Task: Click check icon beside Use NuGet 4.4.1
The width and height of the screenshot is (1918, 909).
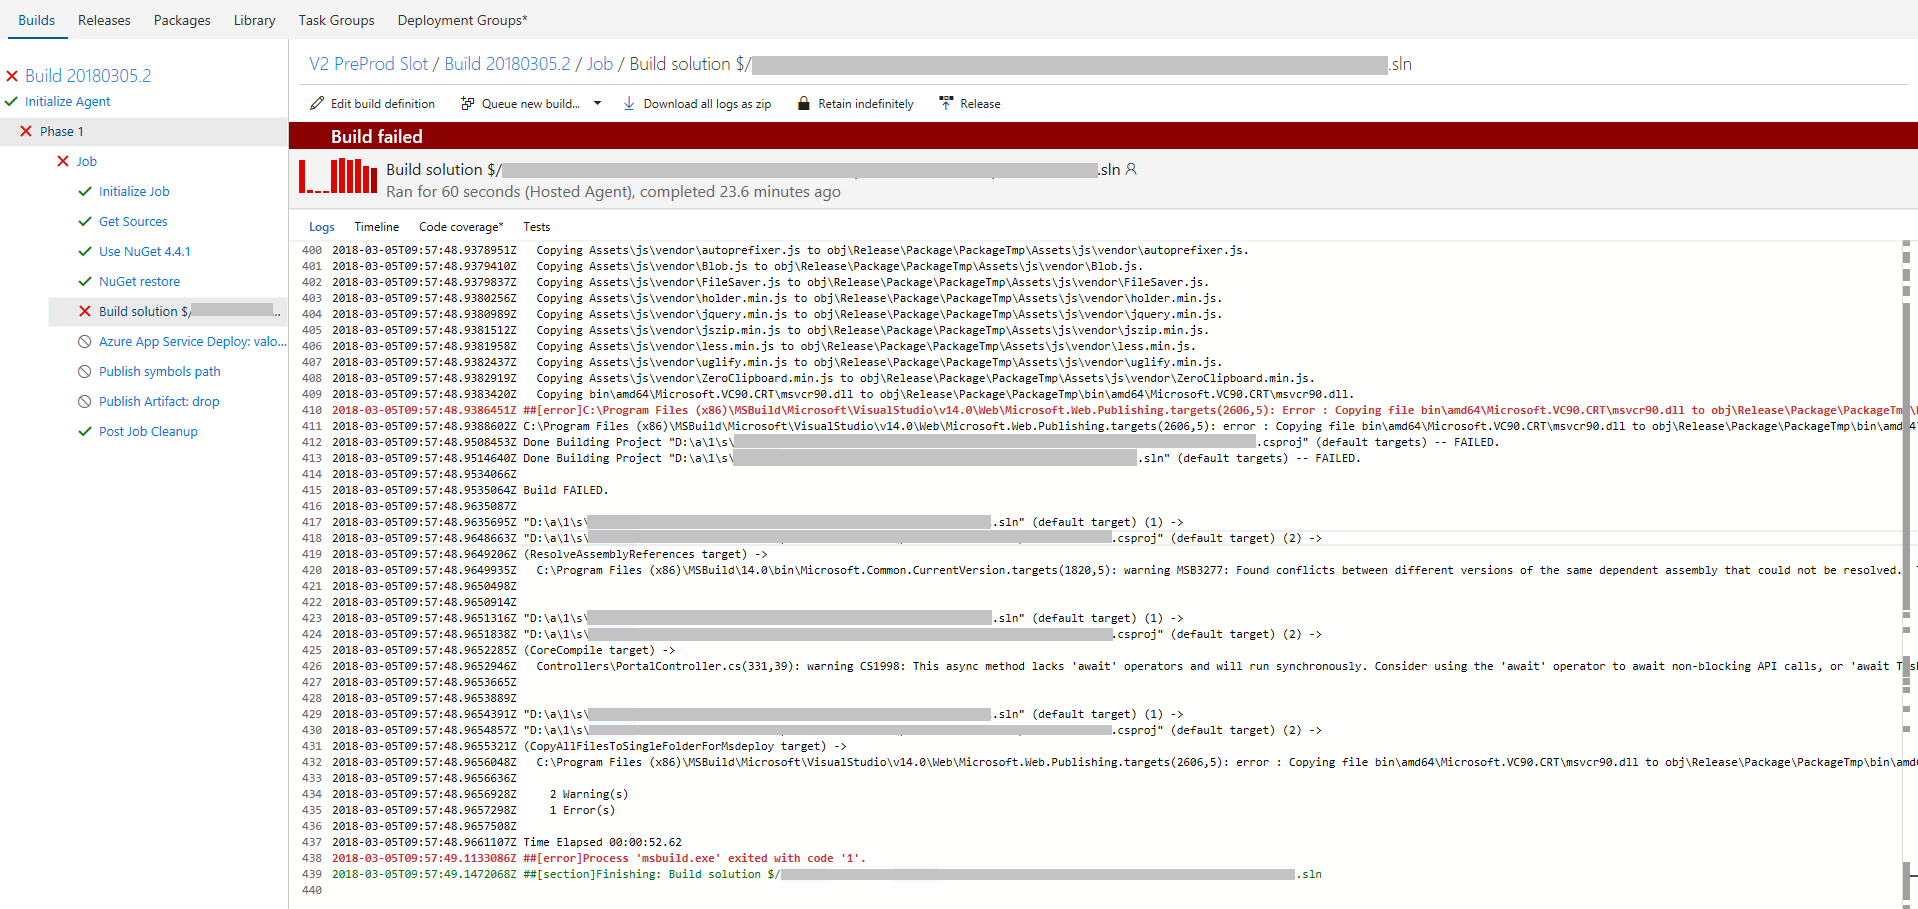Action: click(85, 251)
